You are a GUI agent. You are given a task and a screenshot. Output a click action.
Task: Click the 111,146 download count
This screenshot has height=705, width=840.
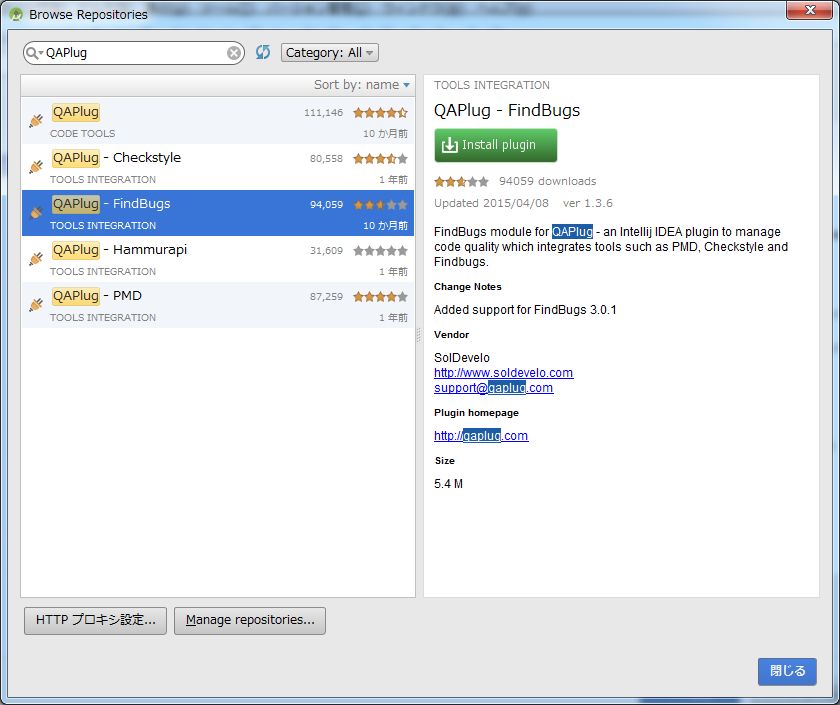(323, 112)
